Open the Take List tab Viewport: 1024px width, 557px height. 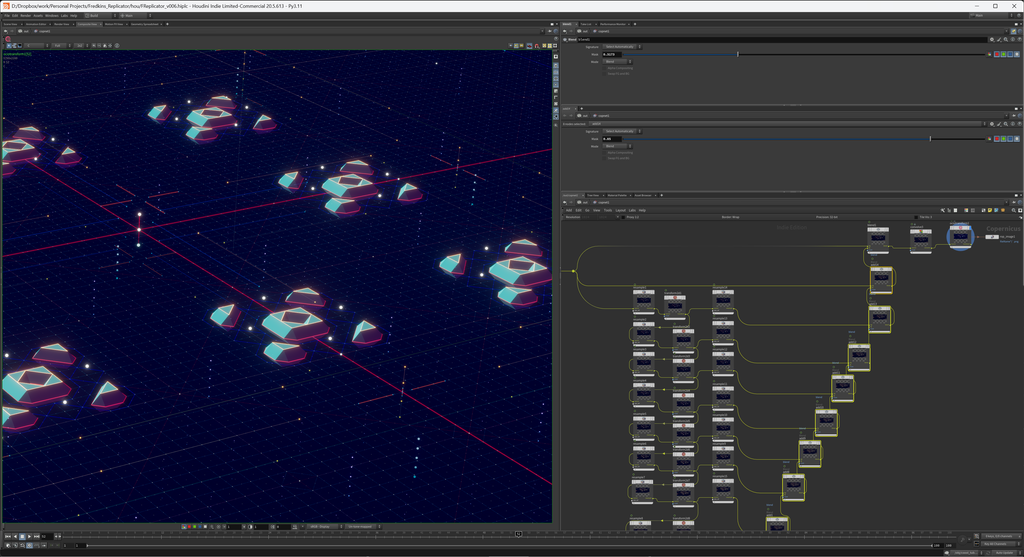pyautogui.click(x=586, y=24)
